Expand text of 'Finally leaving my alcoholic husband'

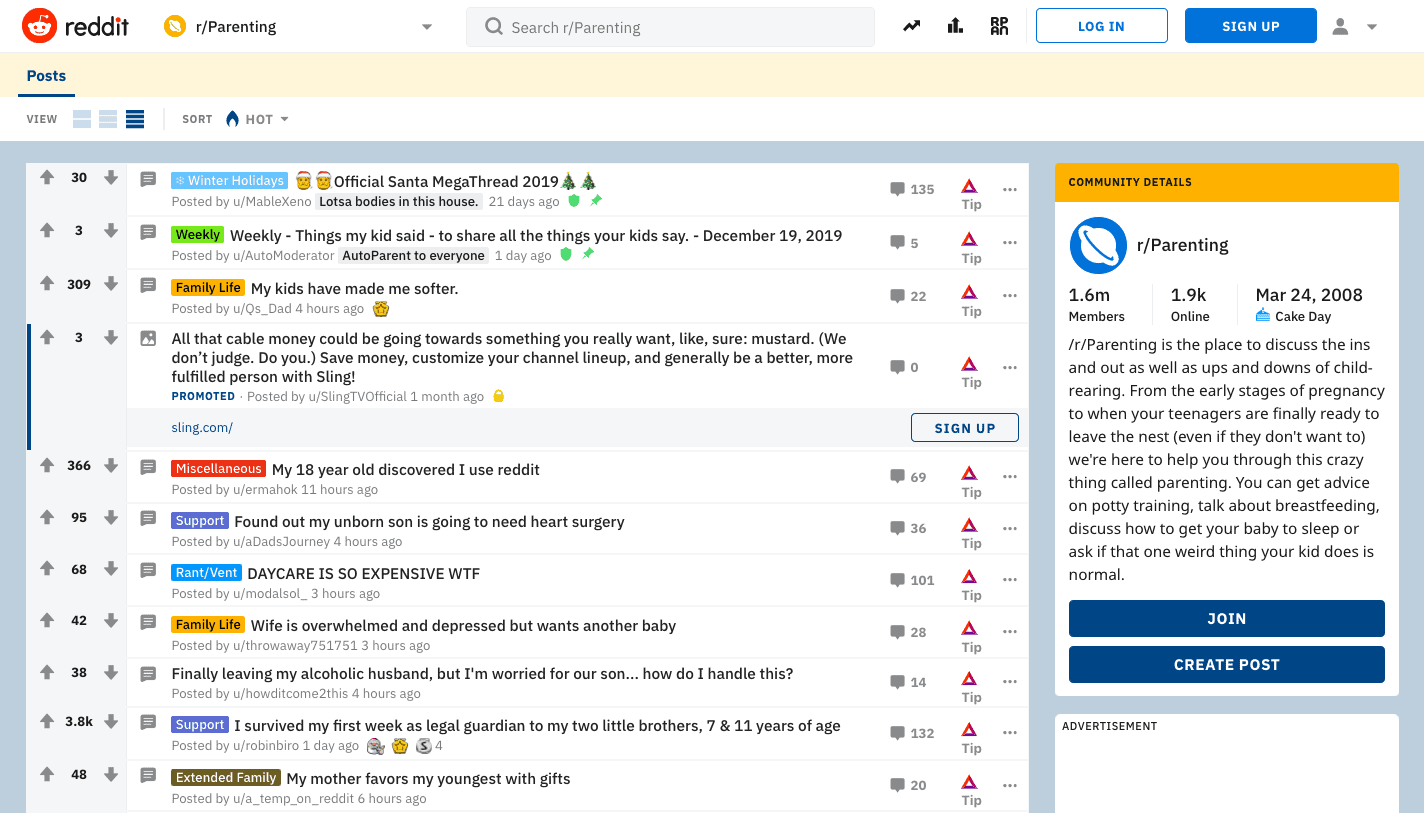[148, 674]
